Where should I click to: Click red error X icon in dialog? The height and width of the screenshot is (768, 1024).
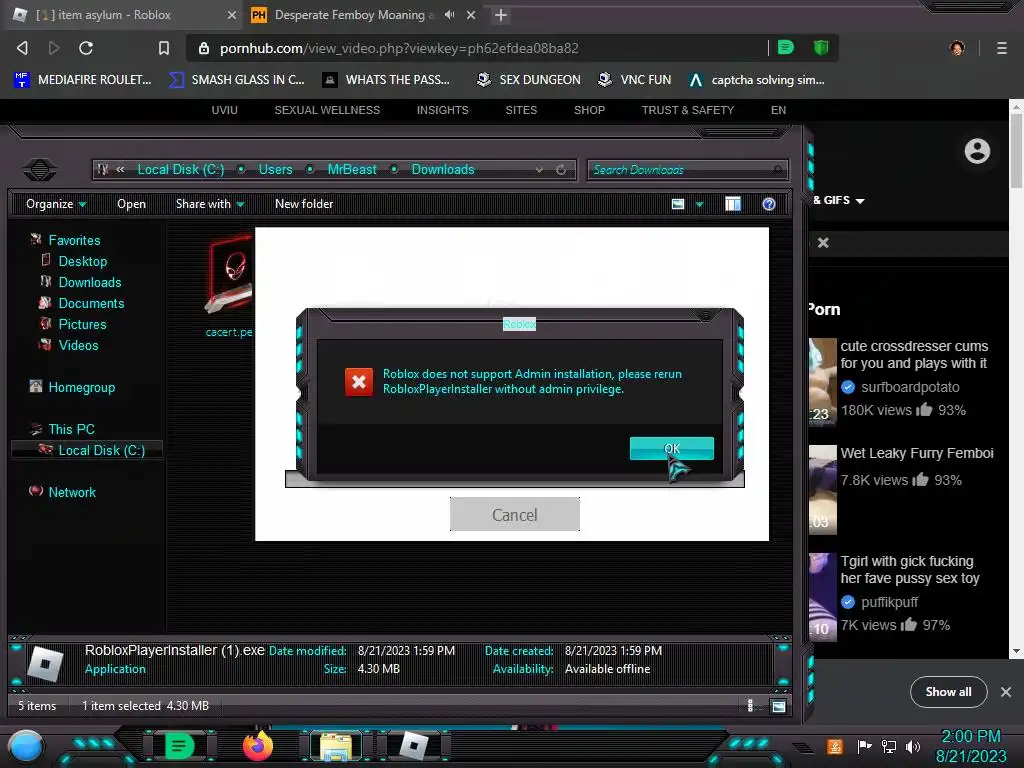click(x=359, y=382)
